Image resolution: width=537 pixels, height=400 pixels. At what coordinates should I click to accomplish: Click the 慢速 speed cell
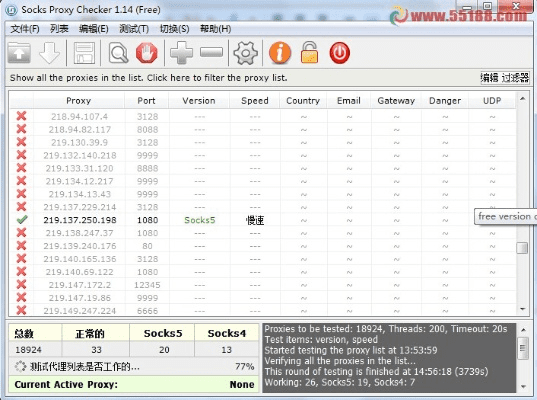(255, 220)
